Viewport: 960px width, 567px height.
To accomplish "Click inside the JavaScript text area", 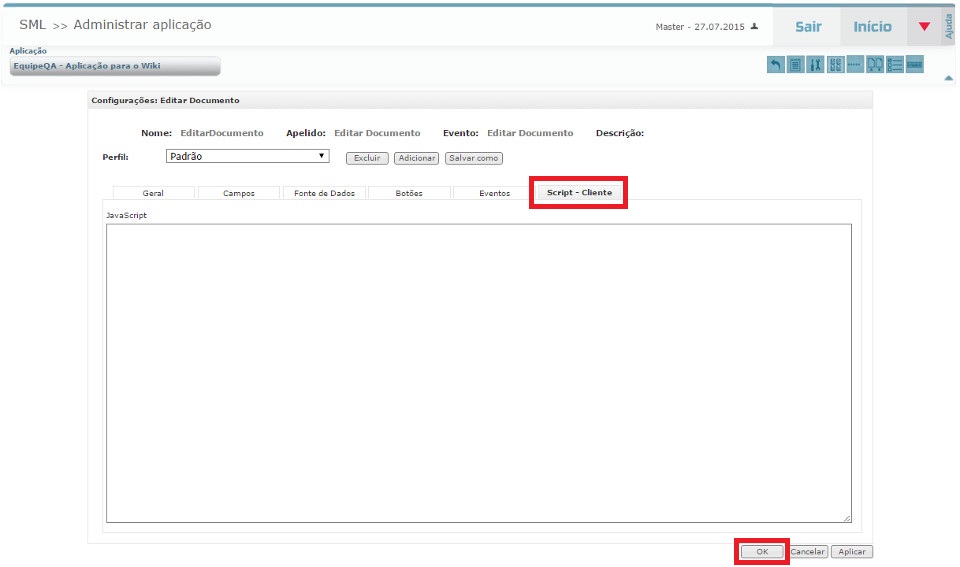I will coord(479,373).
